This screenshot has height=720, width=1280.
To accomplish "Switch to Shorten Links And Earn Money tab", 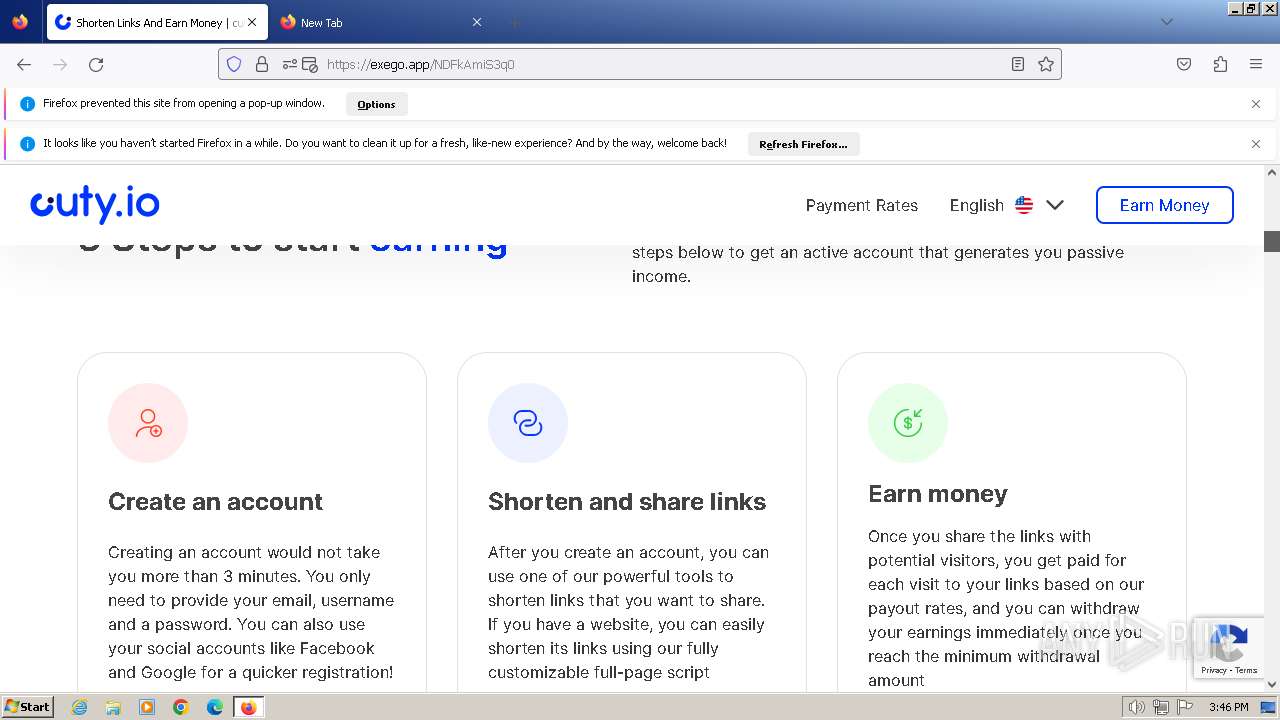I will pyautogui.click(x=157, y=22).
